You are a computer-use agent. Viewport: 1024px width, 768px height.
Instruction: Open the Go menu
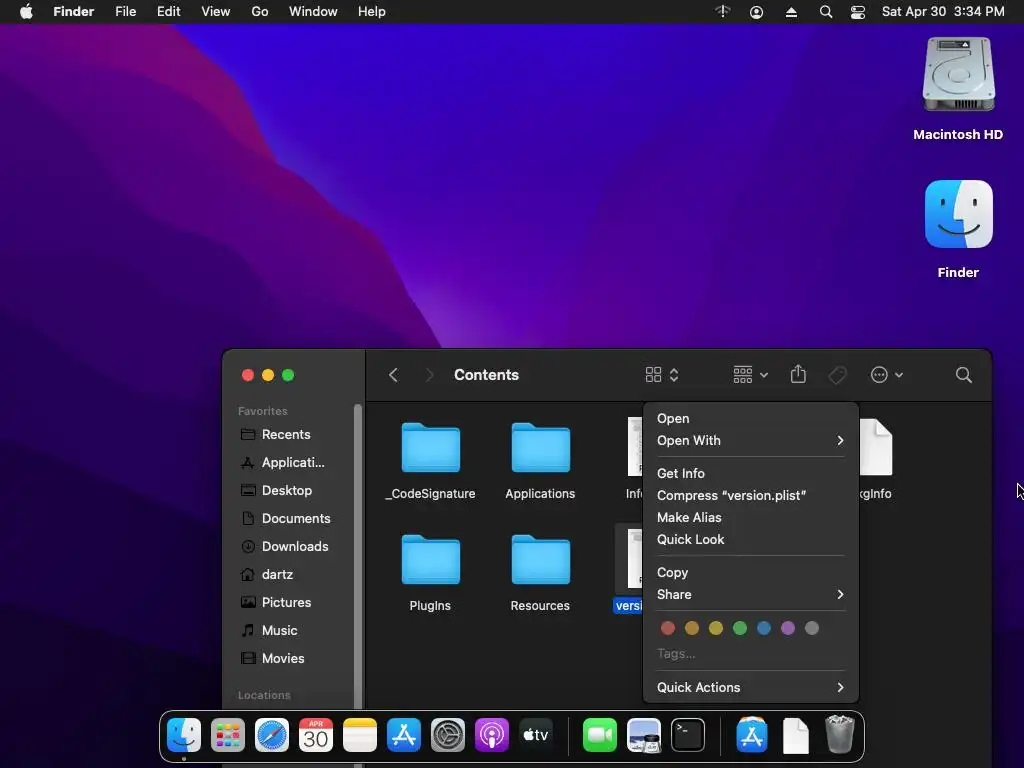(x=260, y=12)
